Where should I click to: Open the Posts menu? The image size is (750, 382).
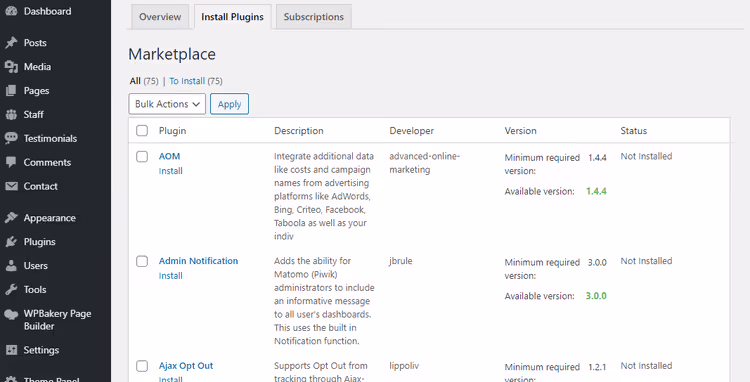click(35, 43)
